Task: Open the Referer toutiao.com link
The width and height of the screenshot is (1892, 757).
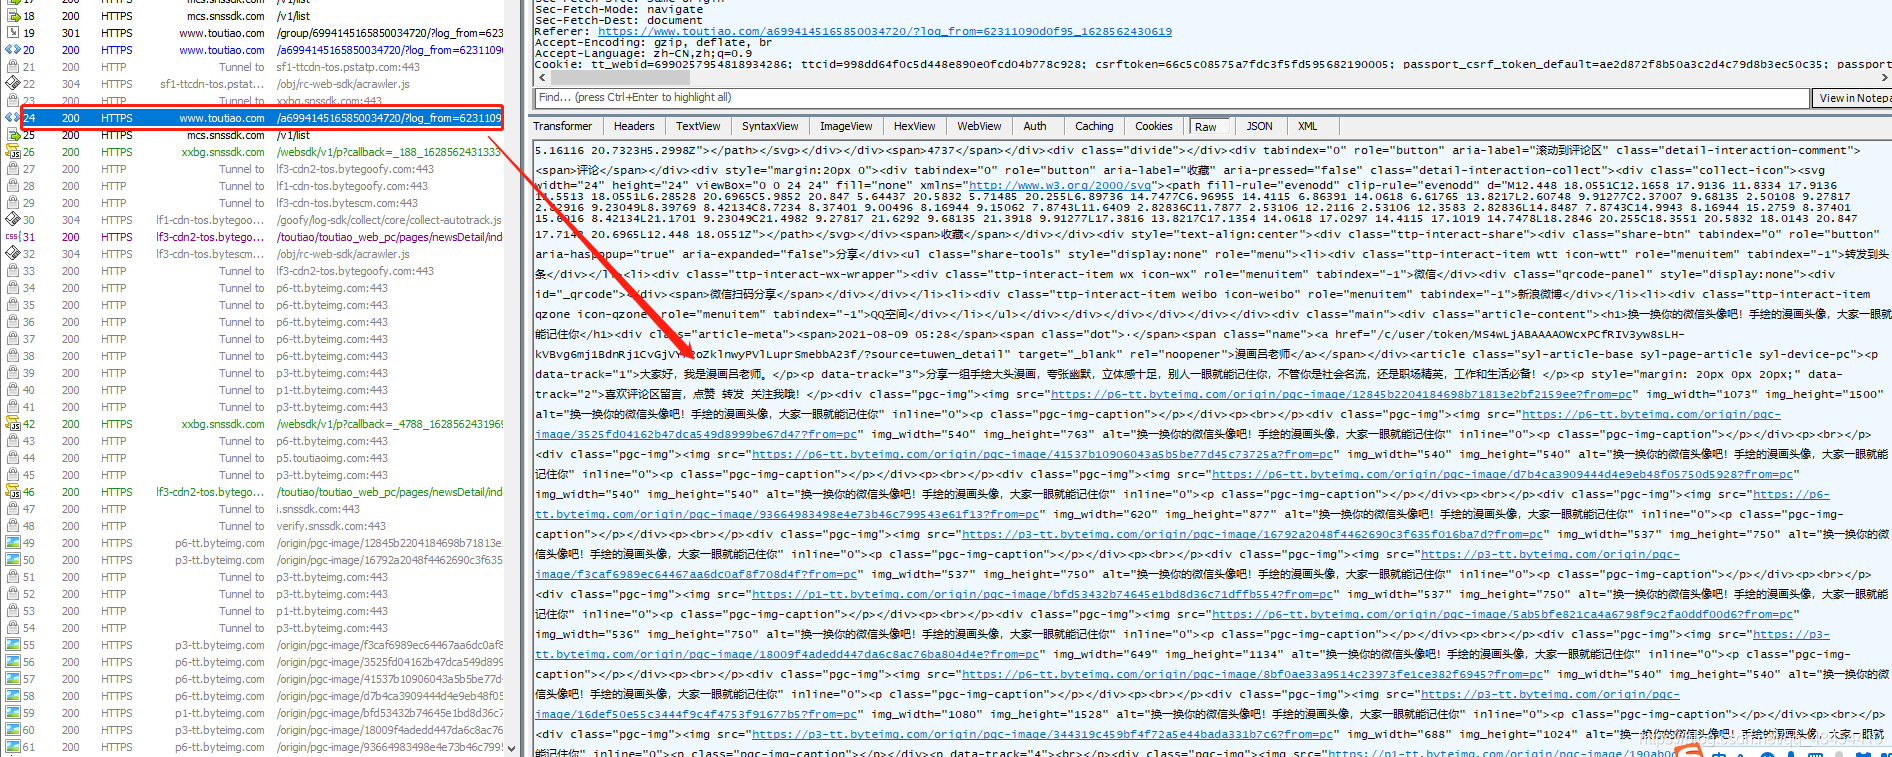Action: pos(884,31)
